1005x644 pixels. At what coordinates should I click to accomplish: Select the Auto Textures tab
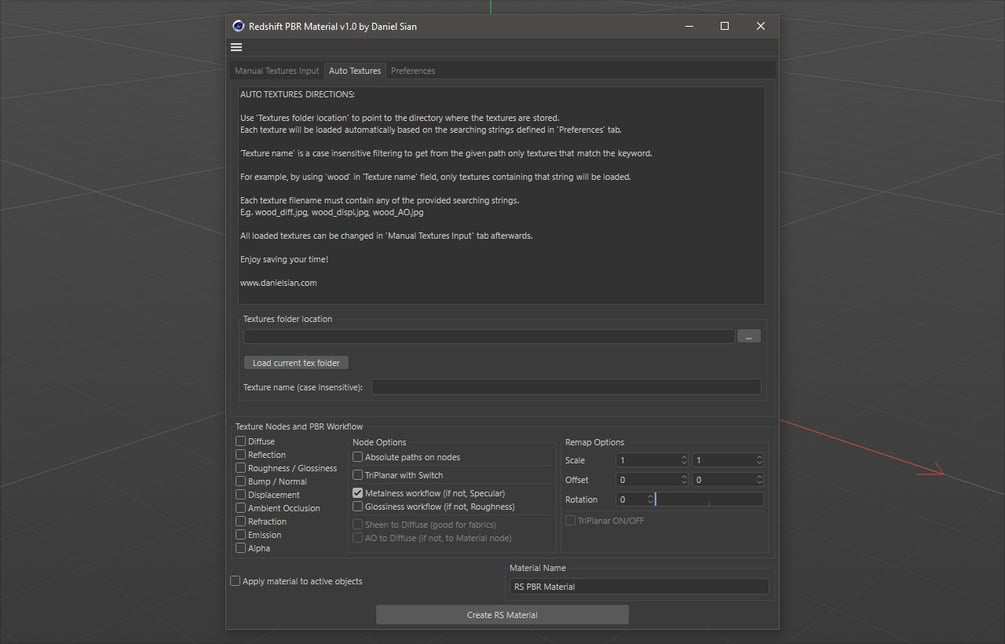tap(354, 71)
